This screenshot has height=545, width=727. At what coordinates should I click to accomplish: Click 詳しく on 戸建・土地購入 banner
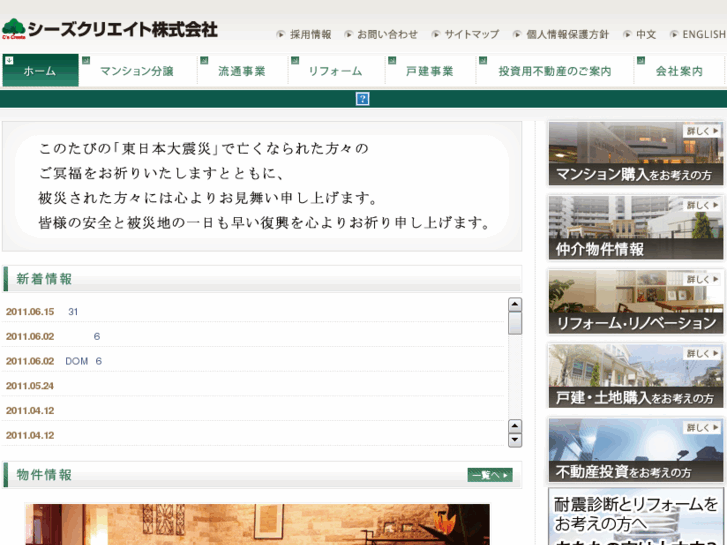tap(702, 354)
